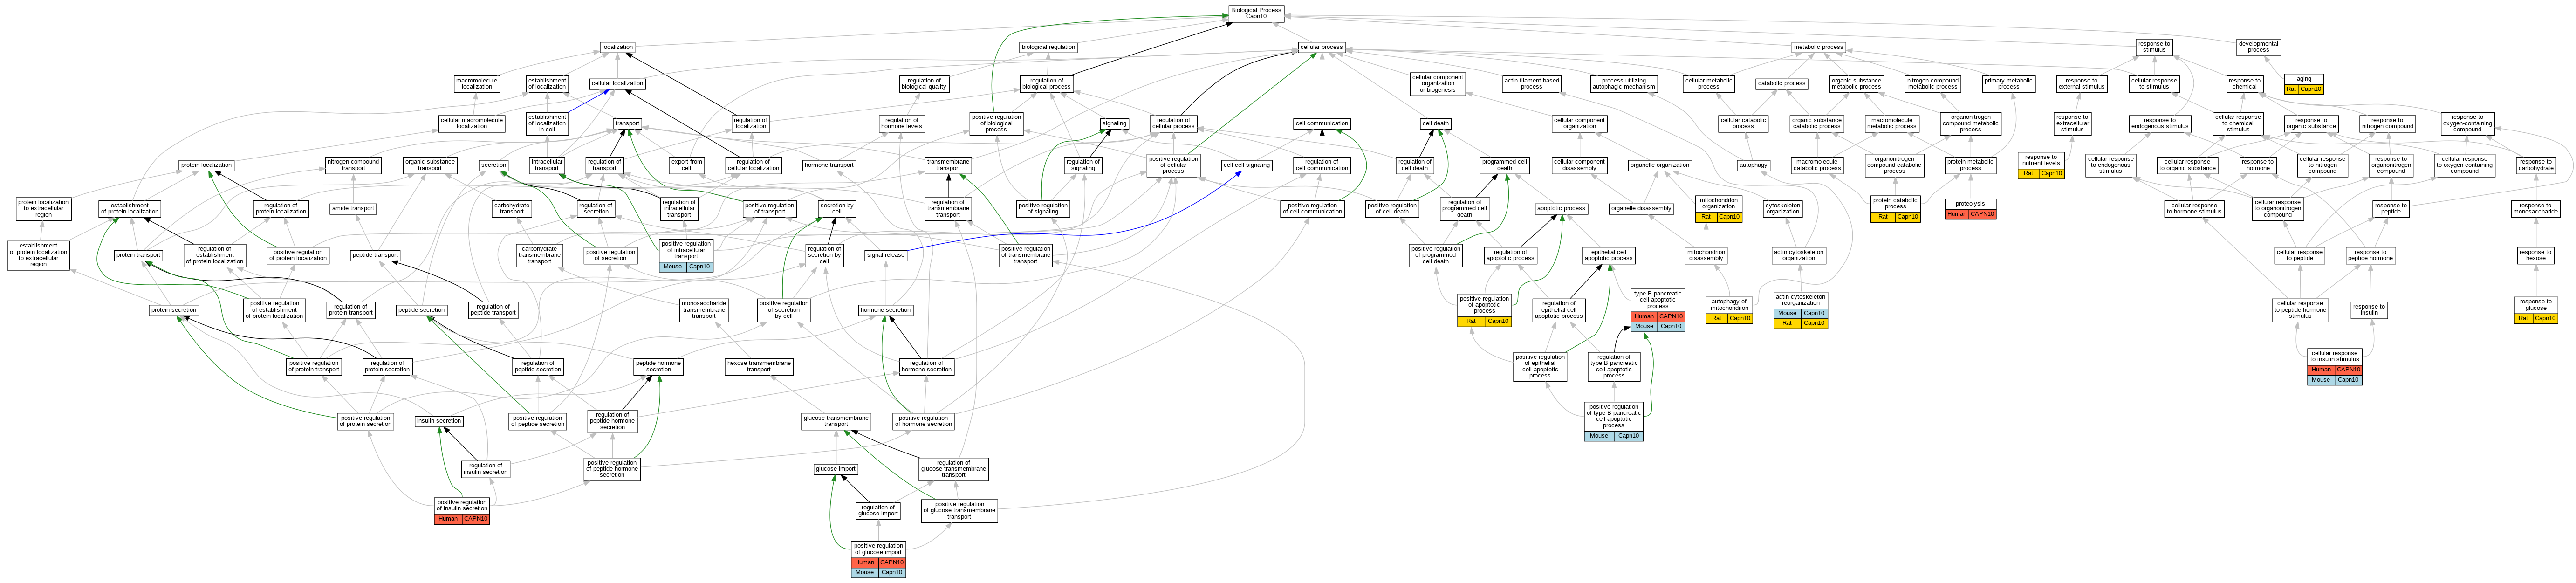Click the 'response to nutrient levels' label
2576x583 pixels.
[2041, 160]
